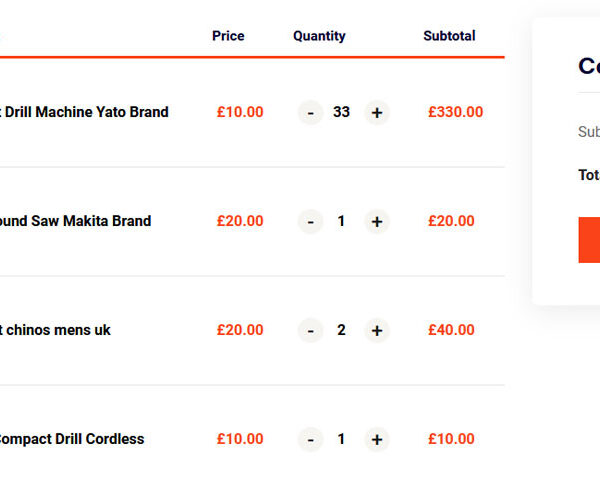The width and height of the screenshot is (600, 480).
Task: Click the quantity value 33 field
Action: 342,112
